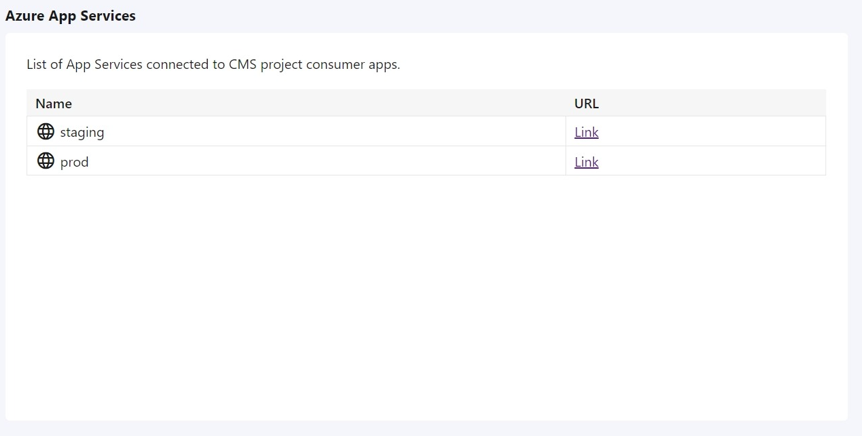Image resolution: width=862 pixels, height=436 pixels.
Task: Click the Azure App Services heading
Action: point(70,16)
